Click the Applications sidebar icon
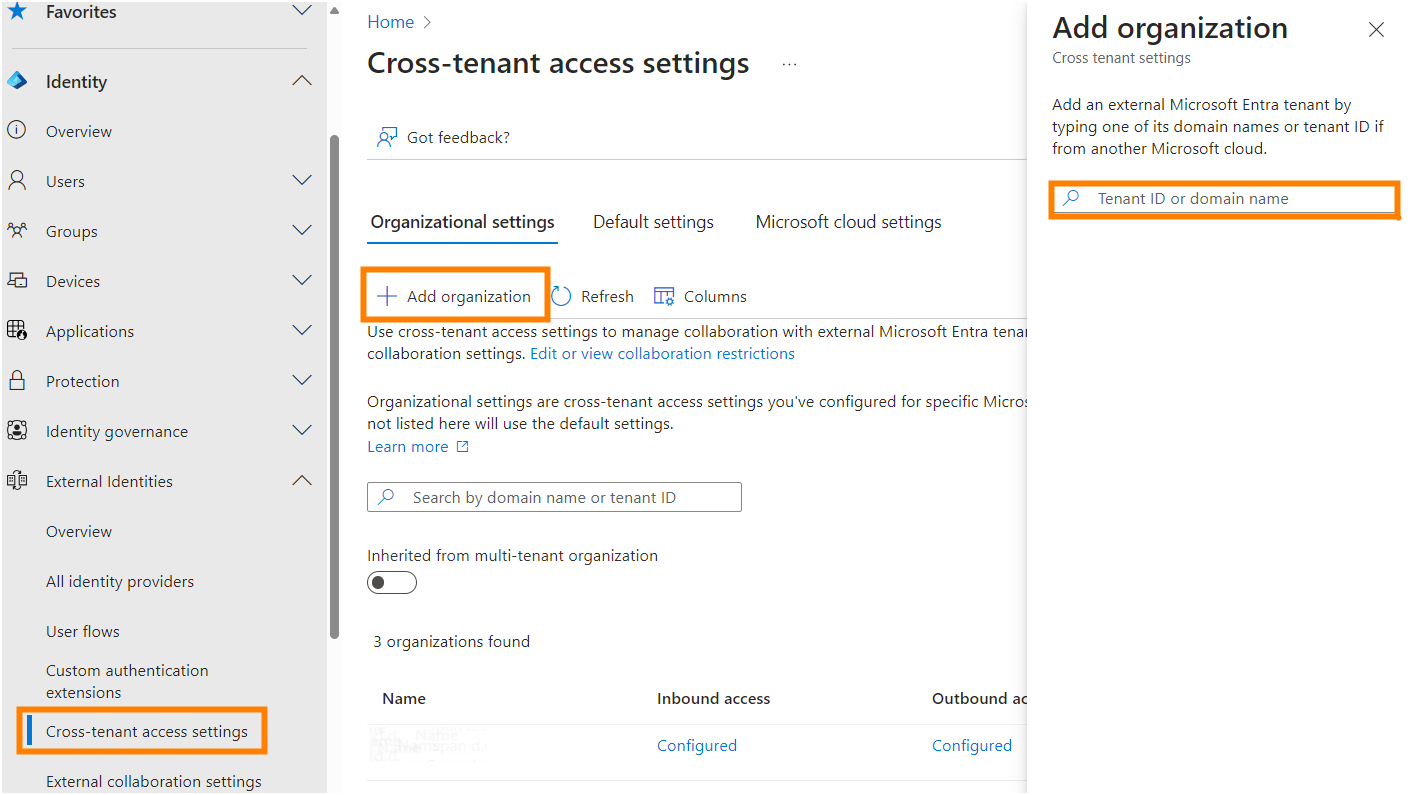The height and width of the screenshot is (795, 1414). 17,331
